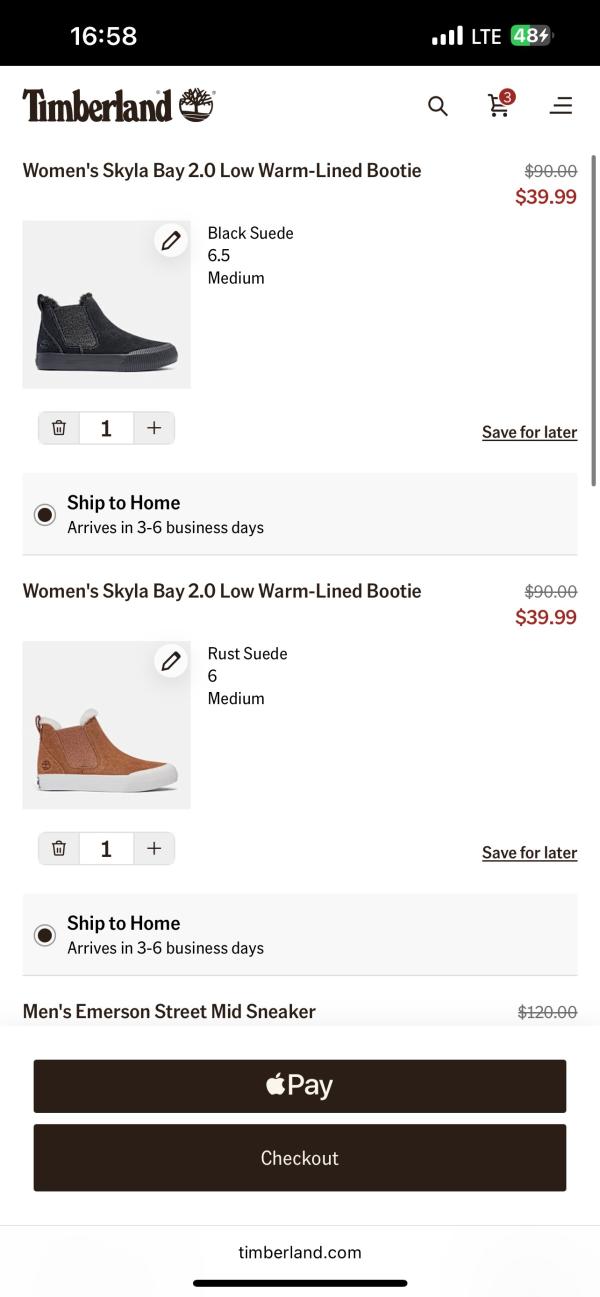Image resolution: width=600 pixels, height=1297 pixels.
Task: Select Ship to Home for Rust Suede bootie
Action: [x=45, y=935]
